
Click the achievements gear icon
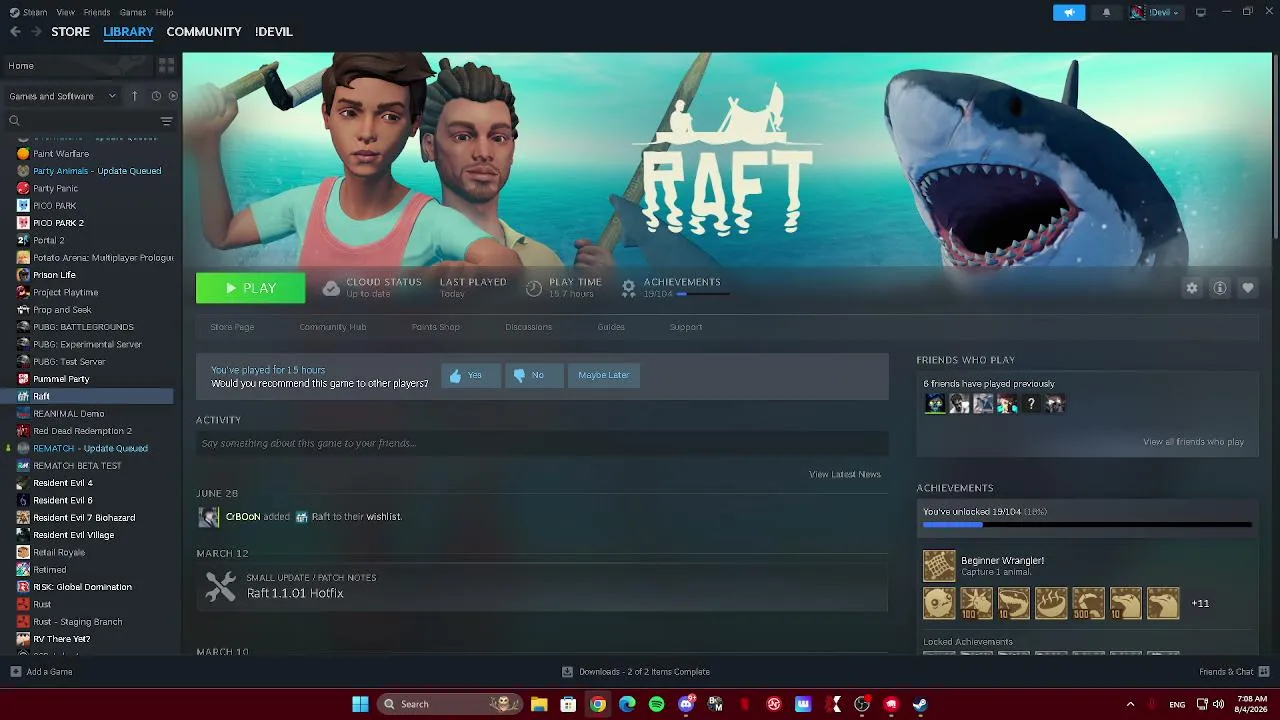(x=628, y=288)
